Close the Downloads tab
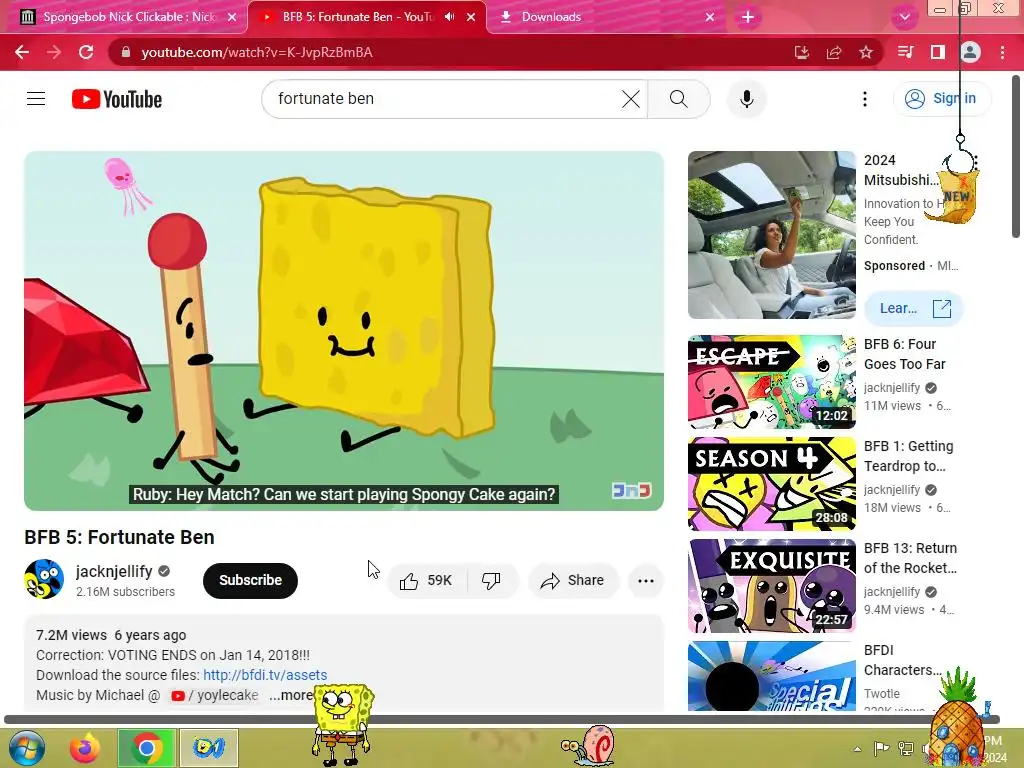Screen dimensions: 1024x768 (x=710, y=17)
